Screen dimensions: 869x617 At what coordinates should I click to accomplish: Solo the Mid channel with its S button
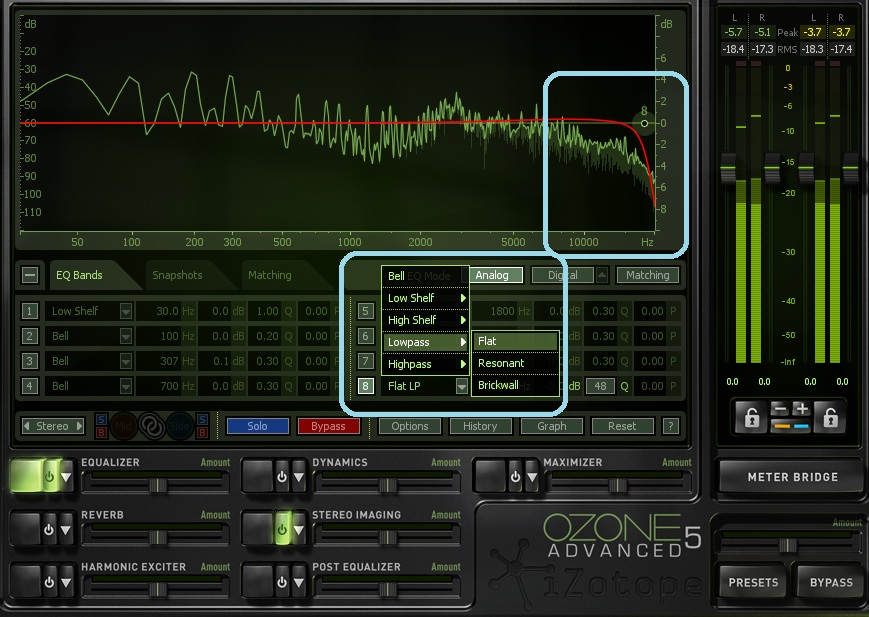click(101, 420)
